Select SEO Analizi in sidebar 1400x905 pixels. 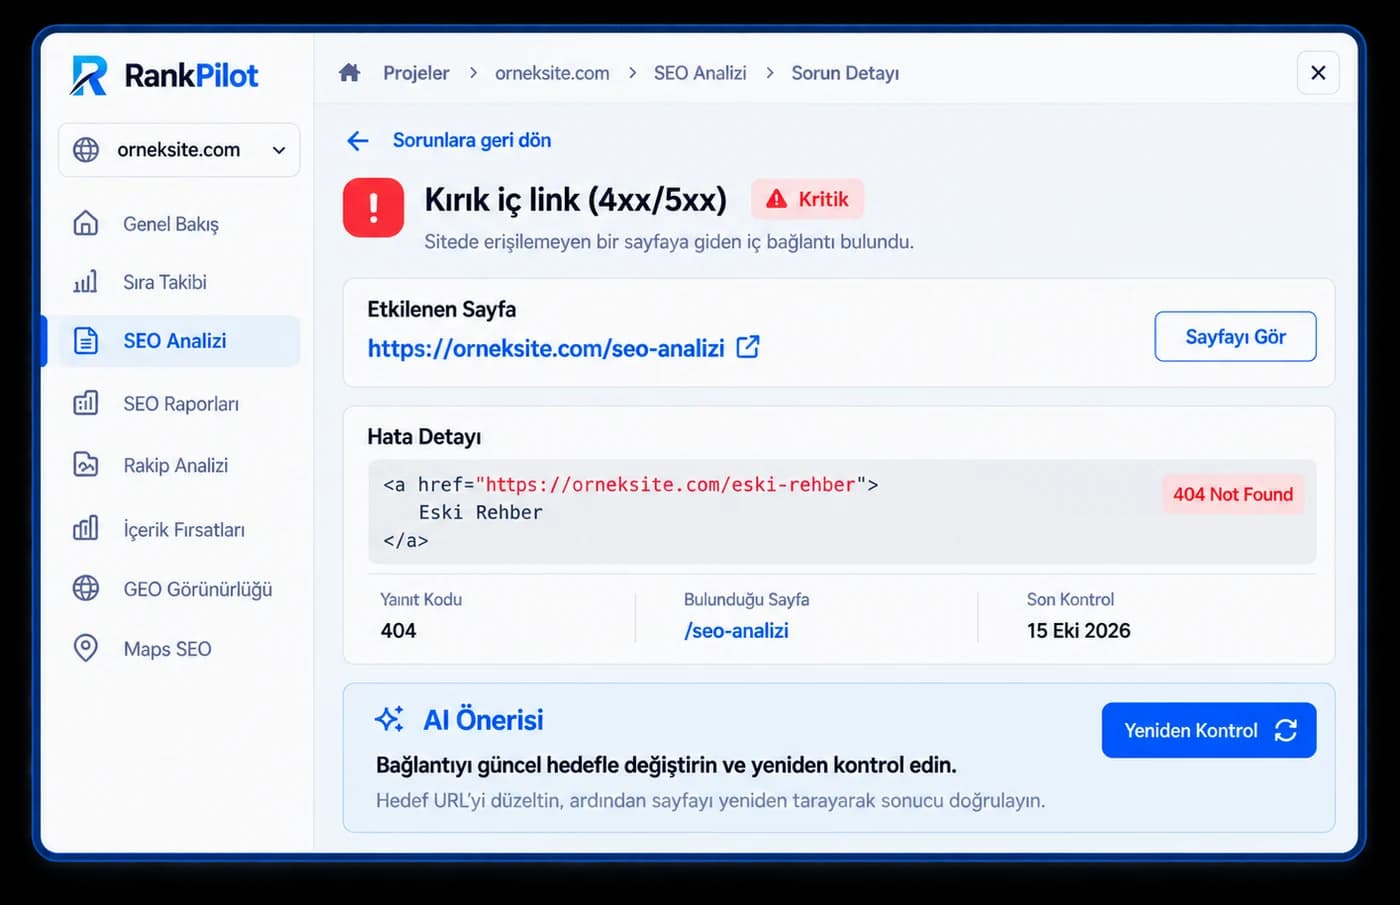tap(178, 341)
